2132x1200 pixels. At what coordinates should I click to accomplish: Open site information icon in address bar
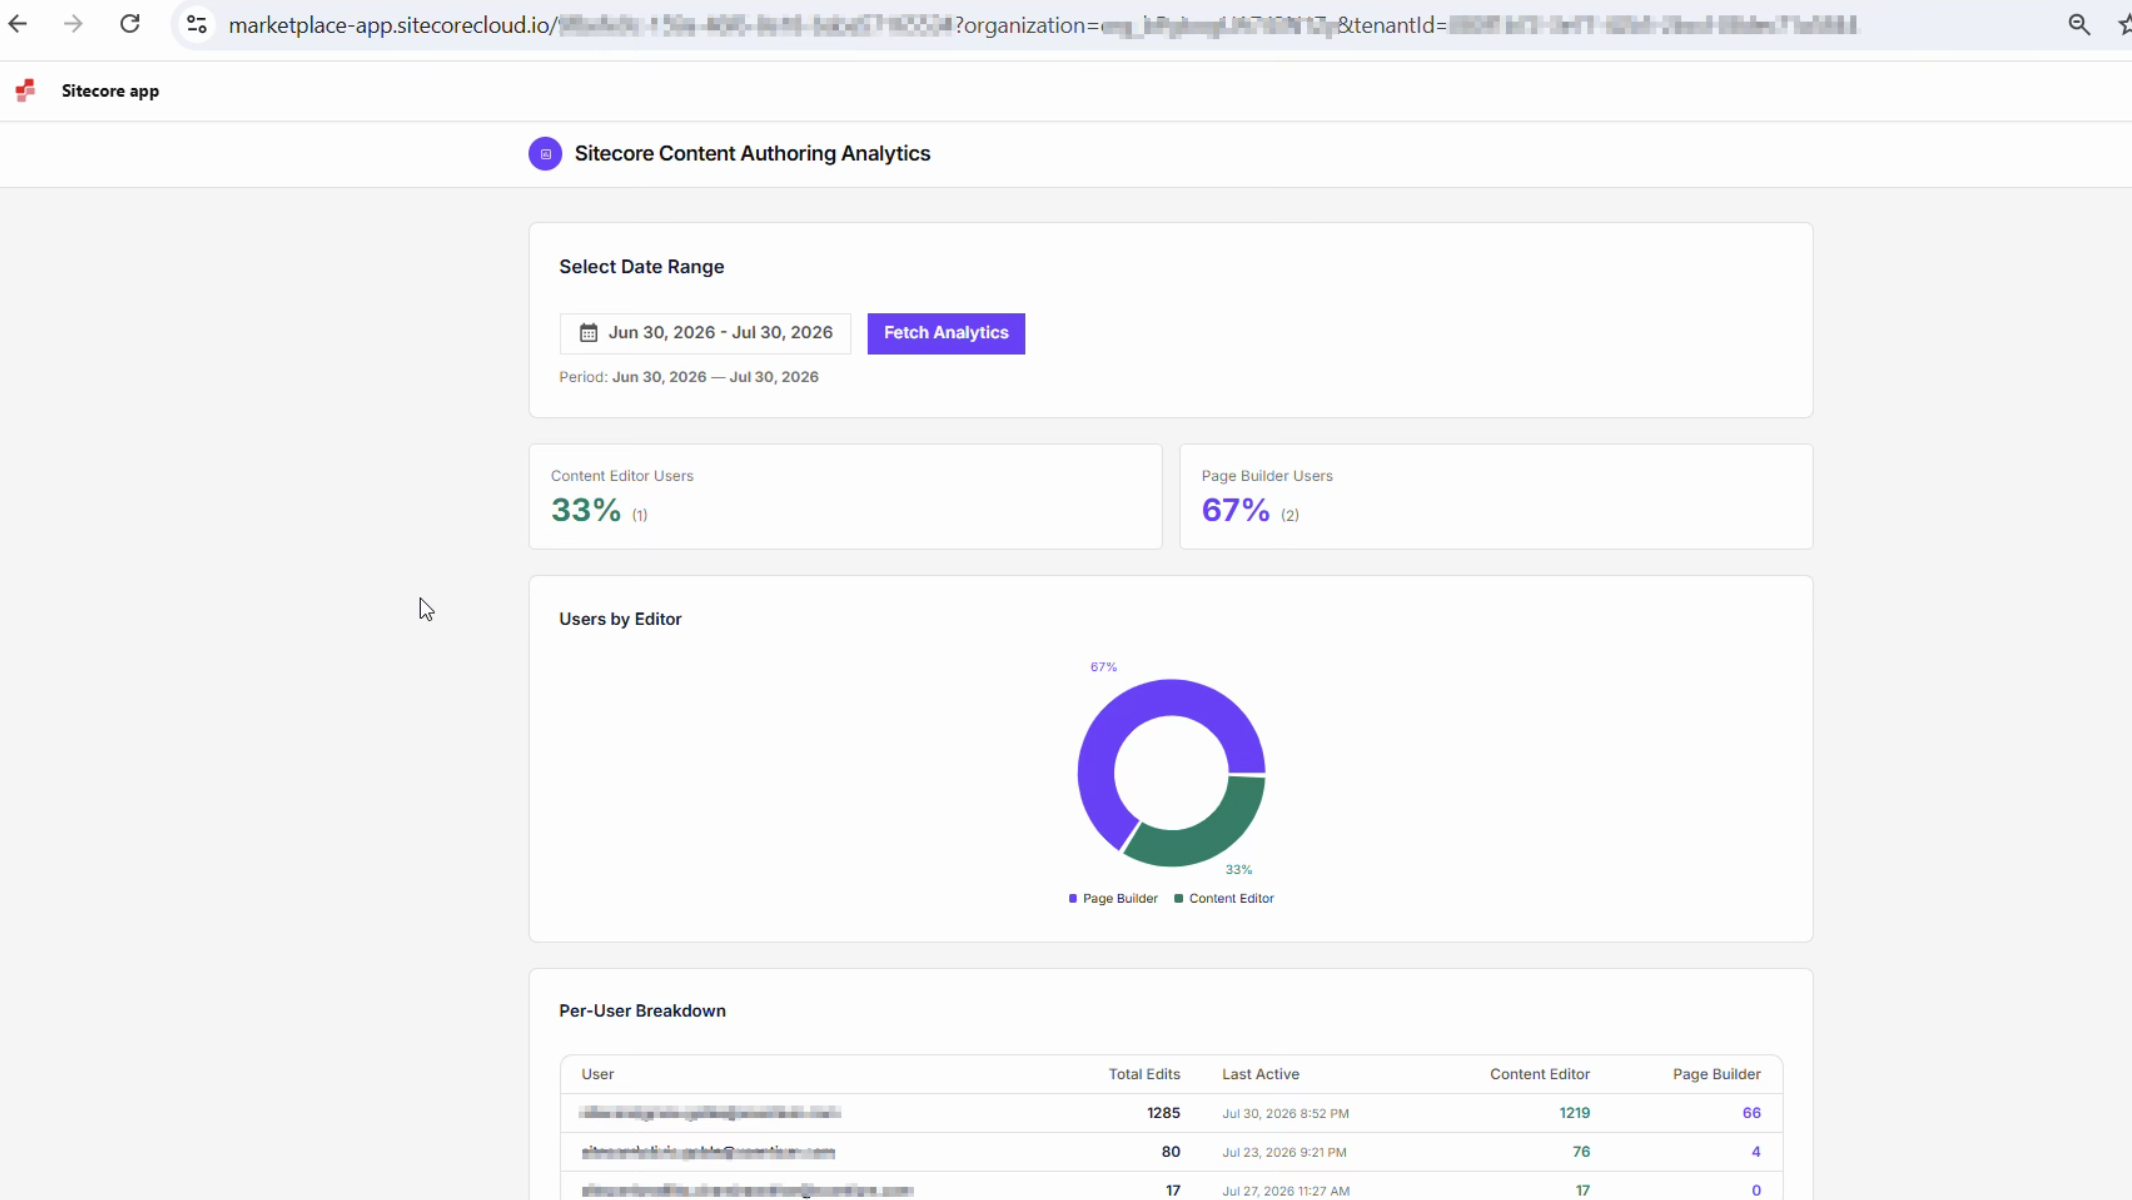pyautogui.click(x=197, y=24)
